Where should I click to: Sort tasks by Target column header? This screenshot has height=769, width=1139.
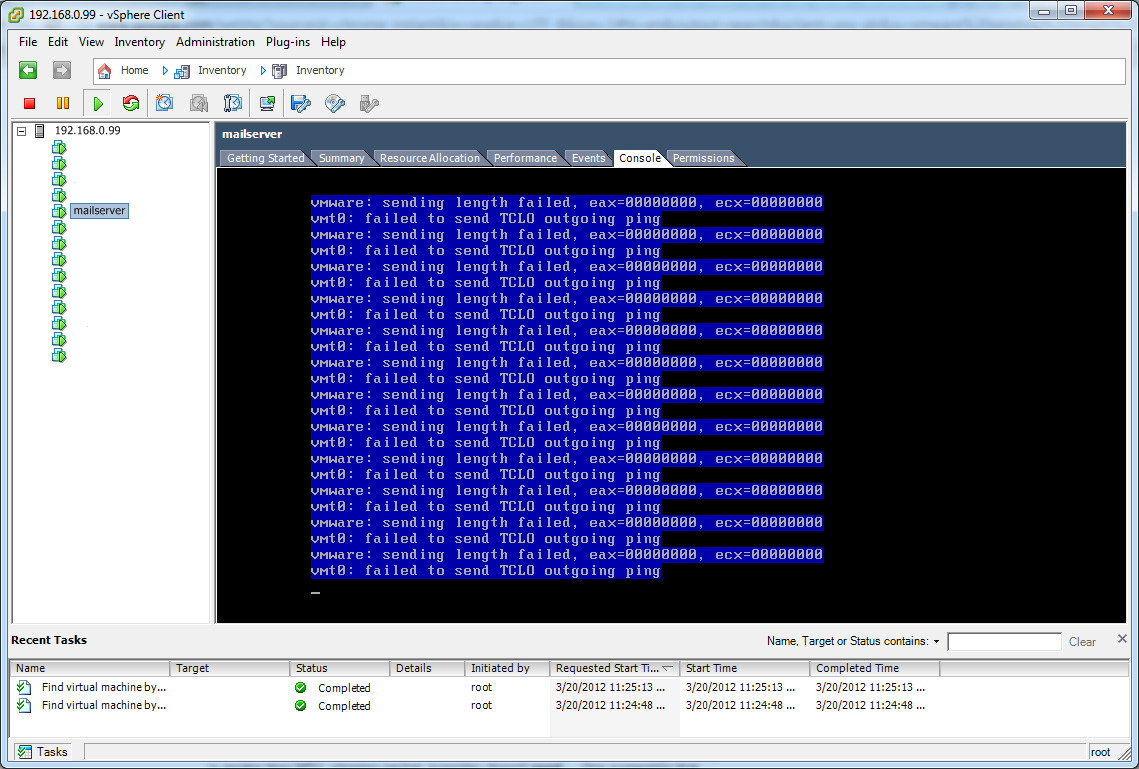pyautogui.click(x=230, y=668)
